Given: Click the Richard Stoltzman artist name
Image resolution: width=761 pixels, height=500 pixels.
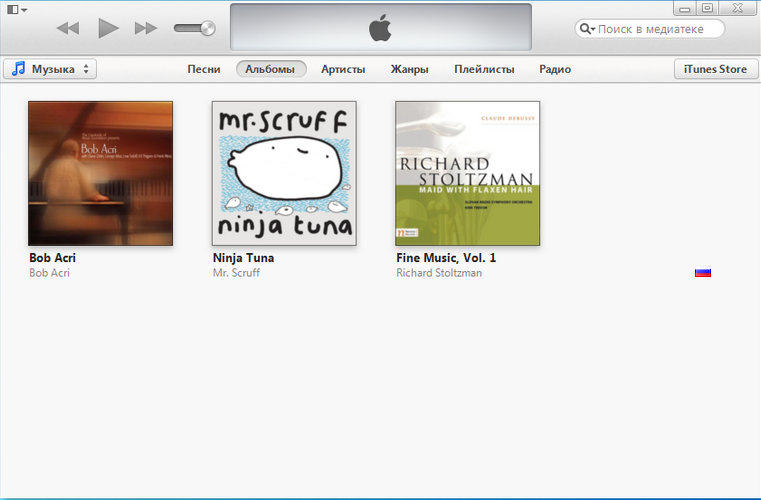Looking at the screenshot, I should coord(439,273).
